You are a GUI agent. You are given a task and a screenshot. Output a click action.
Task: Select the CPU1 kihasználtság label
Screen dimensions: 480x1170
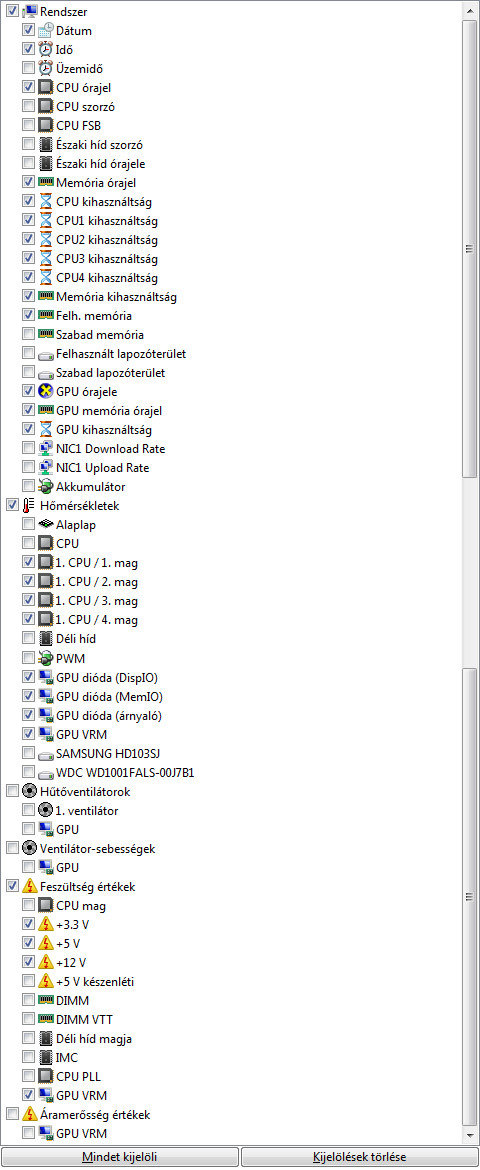107,220
